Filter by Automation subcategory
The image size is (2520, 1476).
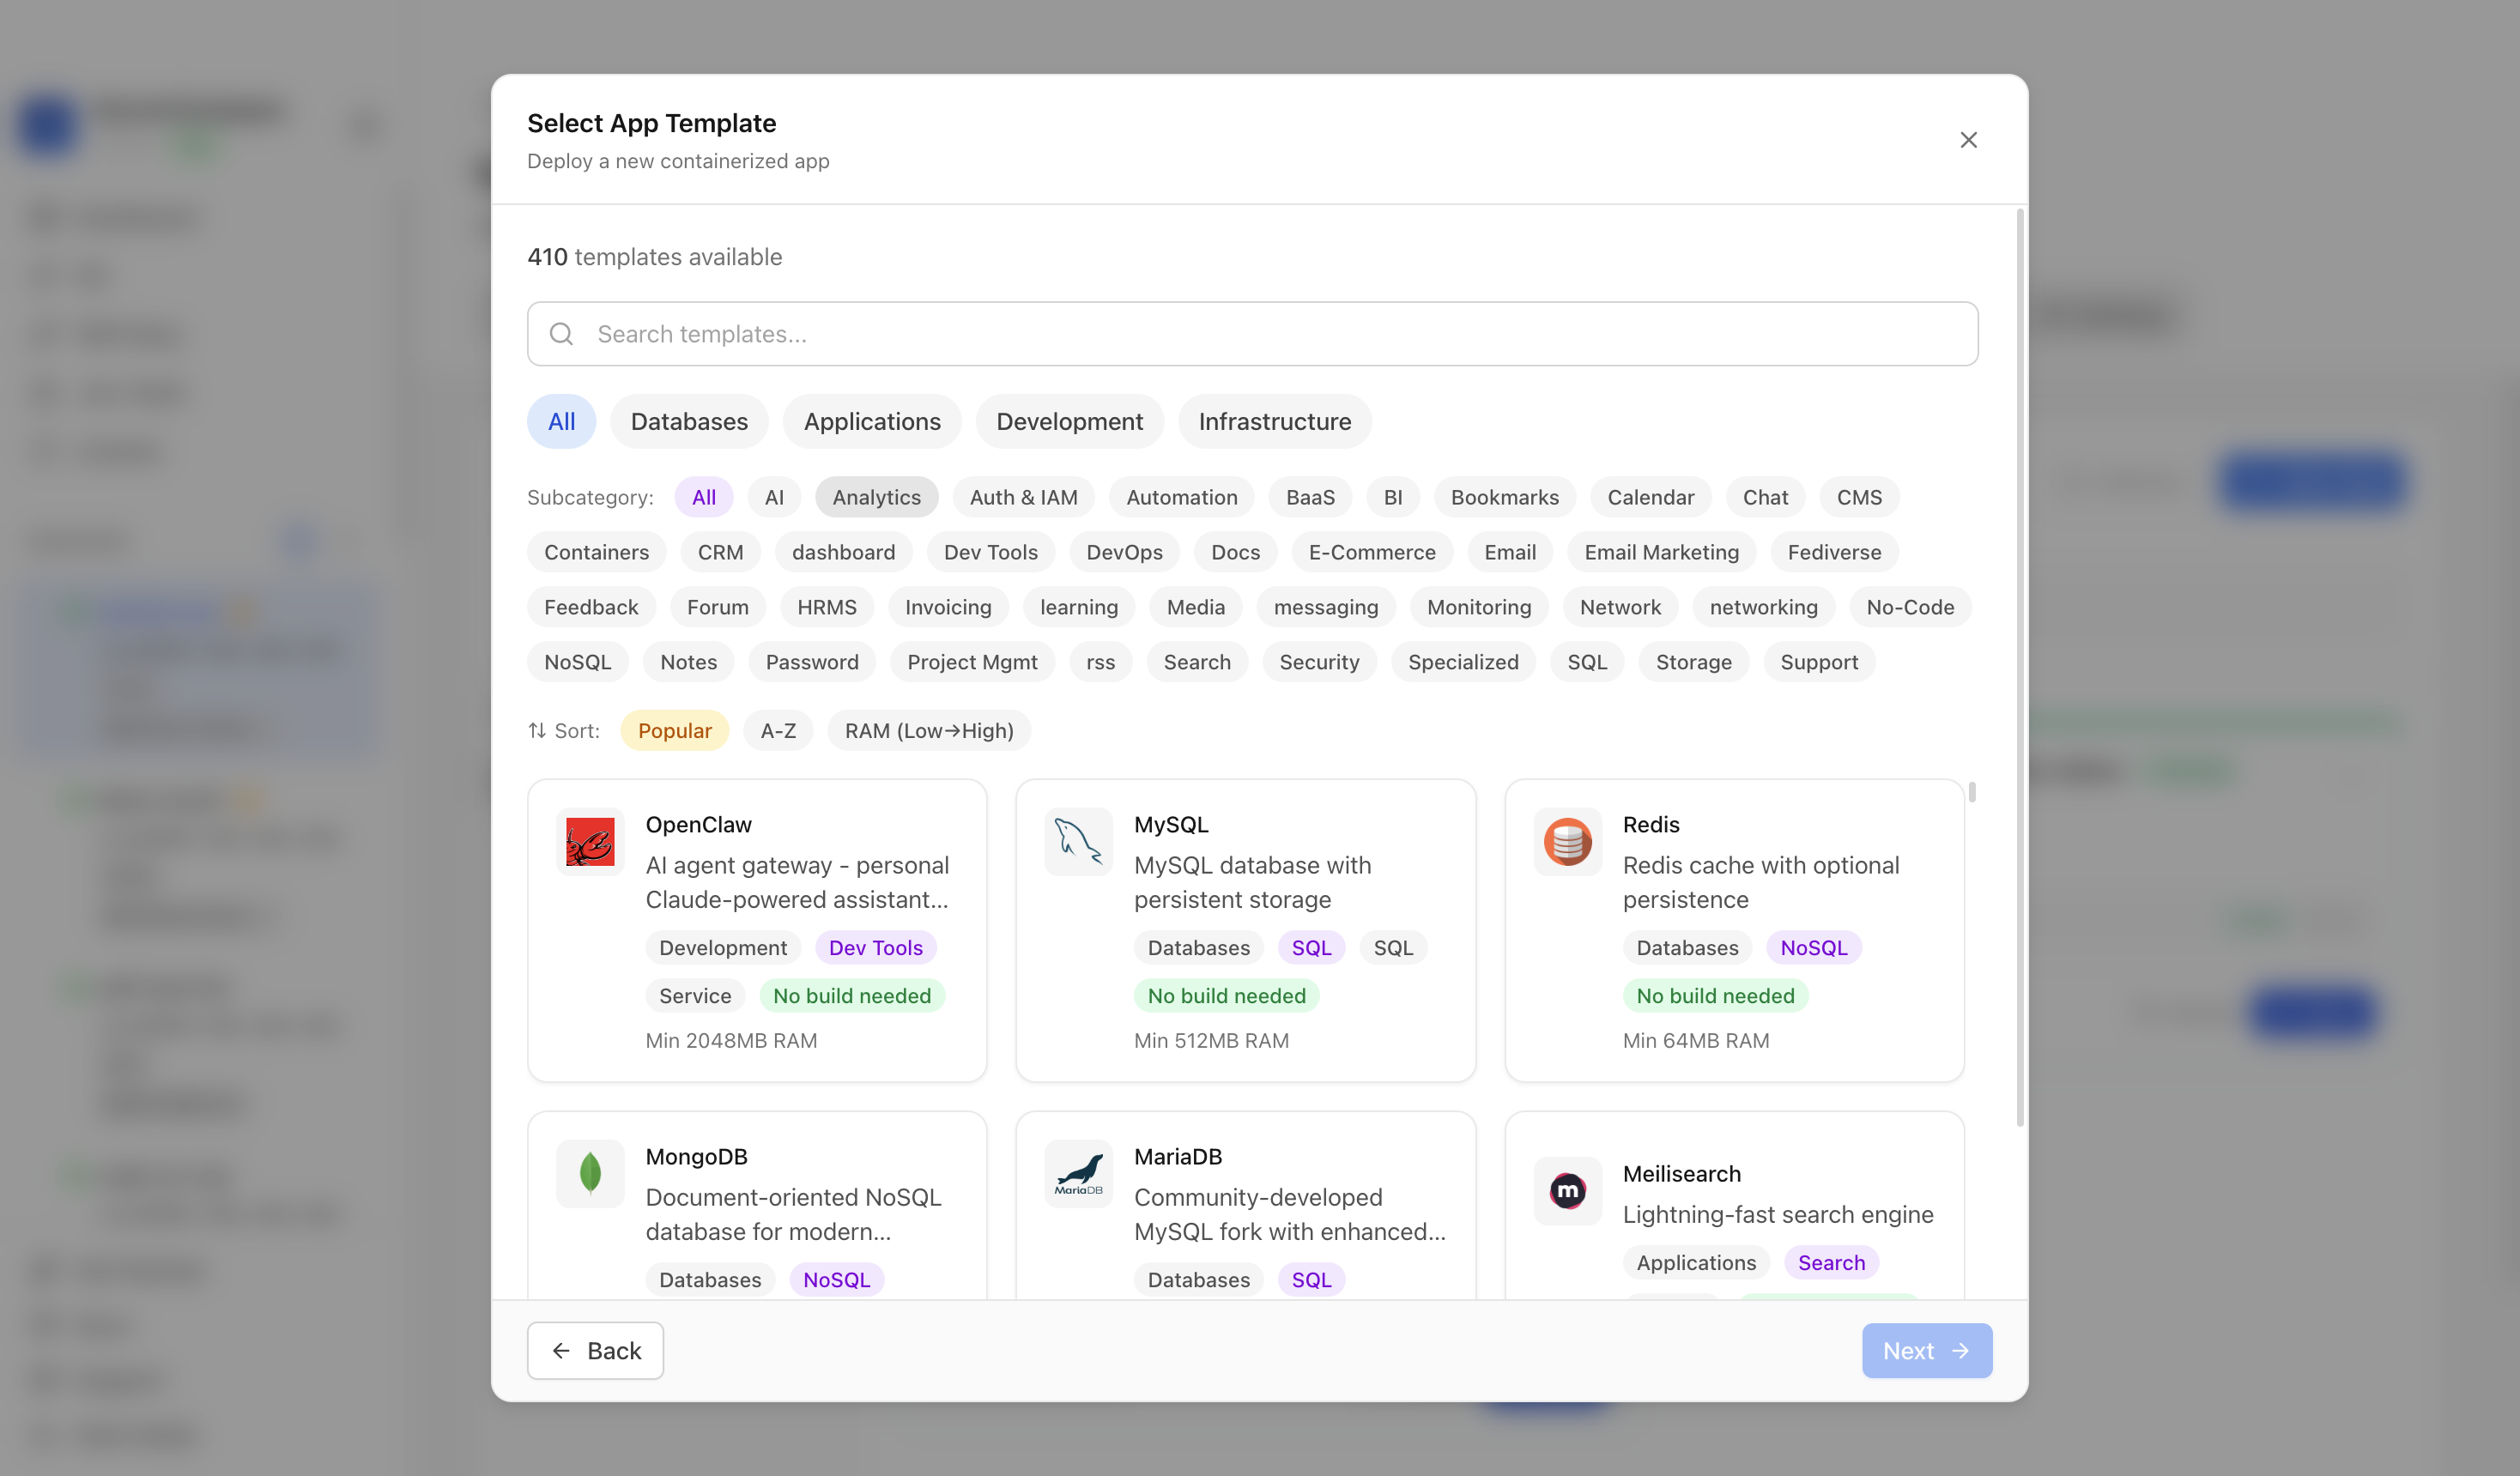tap(1182, 497)
